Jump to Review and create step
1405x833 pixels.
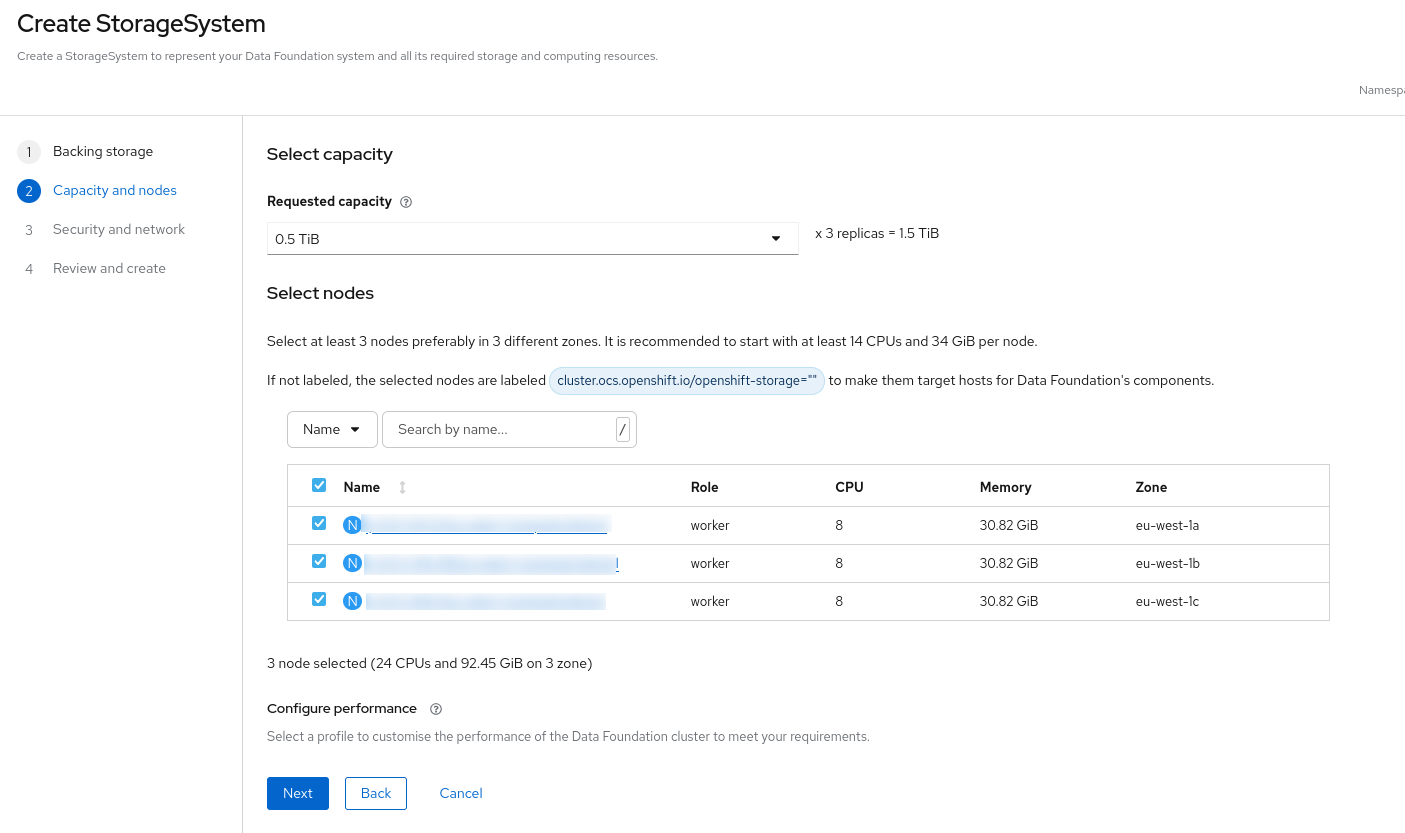click(x=109, y=269)
